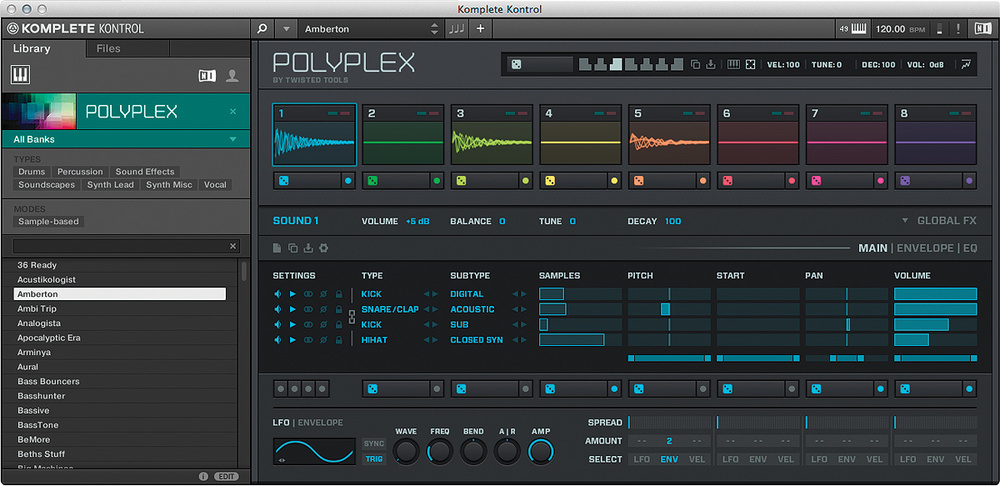1000x486 pixels.
Task: Open the arpeggiator notes icon in header
Action: [456, 29]
